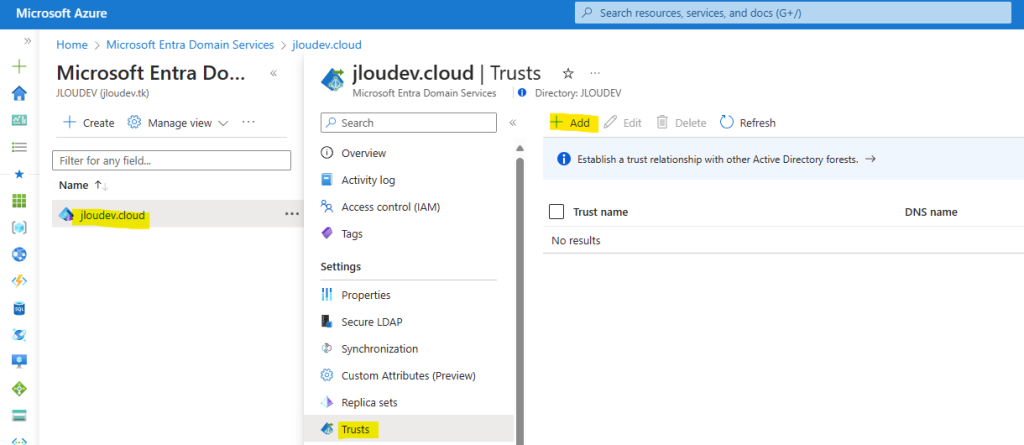Viewport: 1024px width, 445px height.
Task: Click the Favorites star in left sidebar
Action: point(20,174)
